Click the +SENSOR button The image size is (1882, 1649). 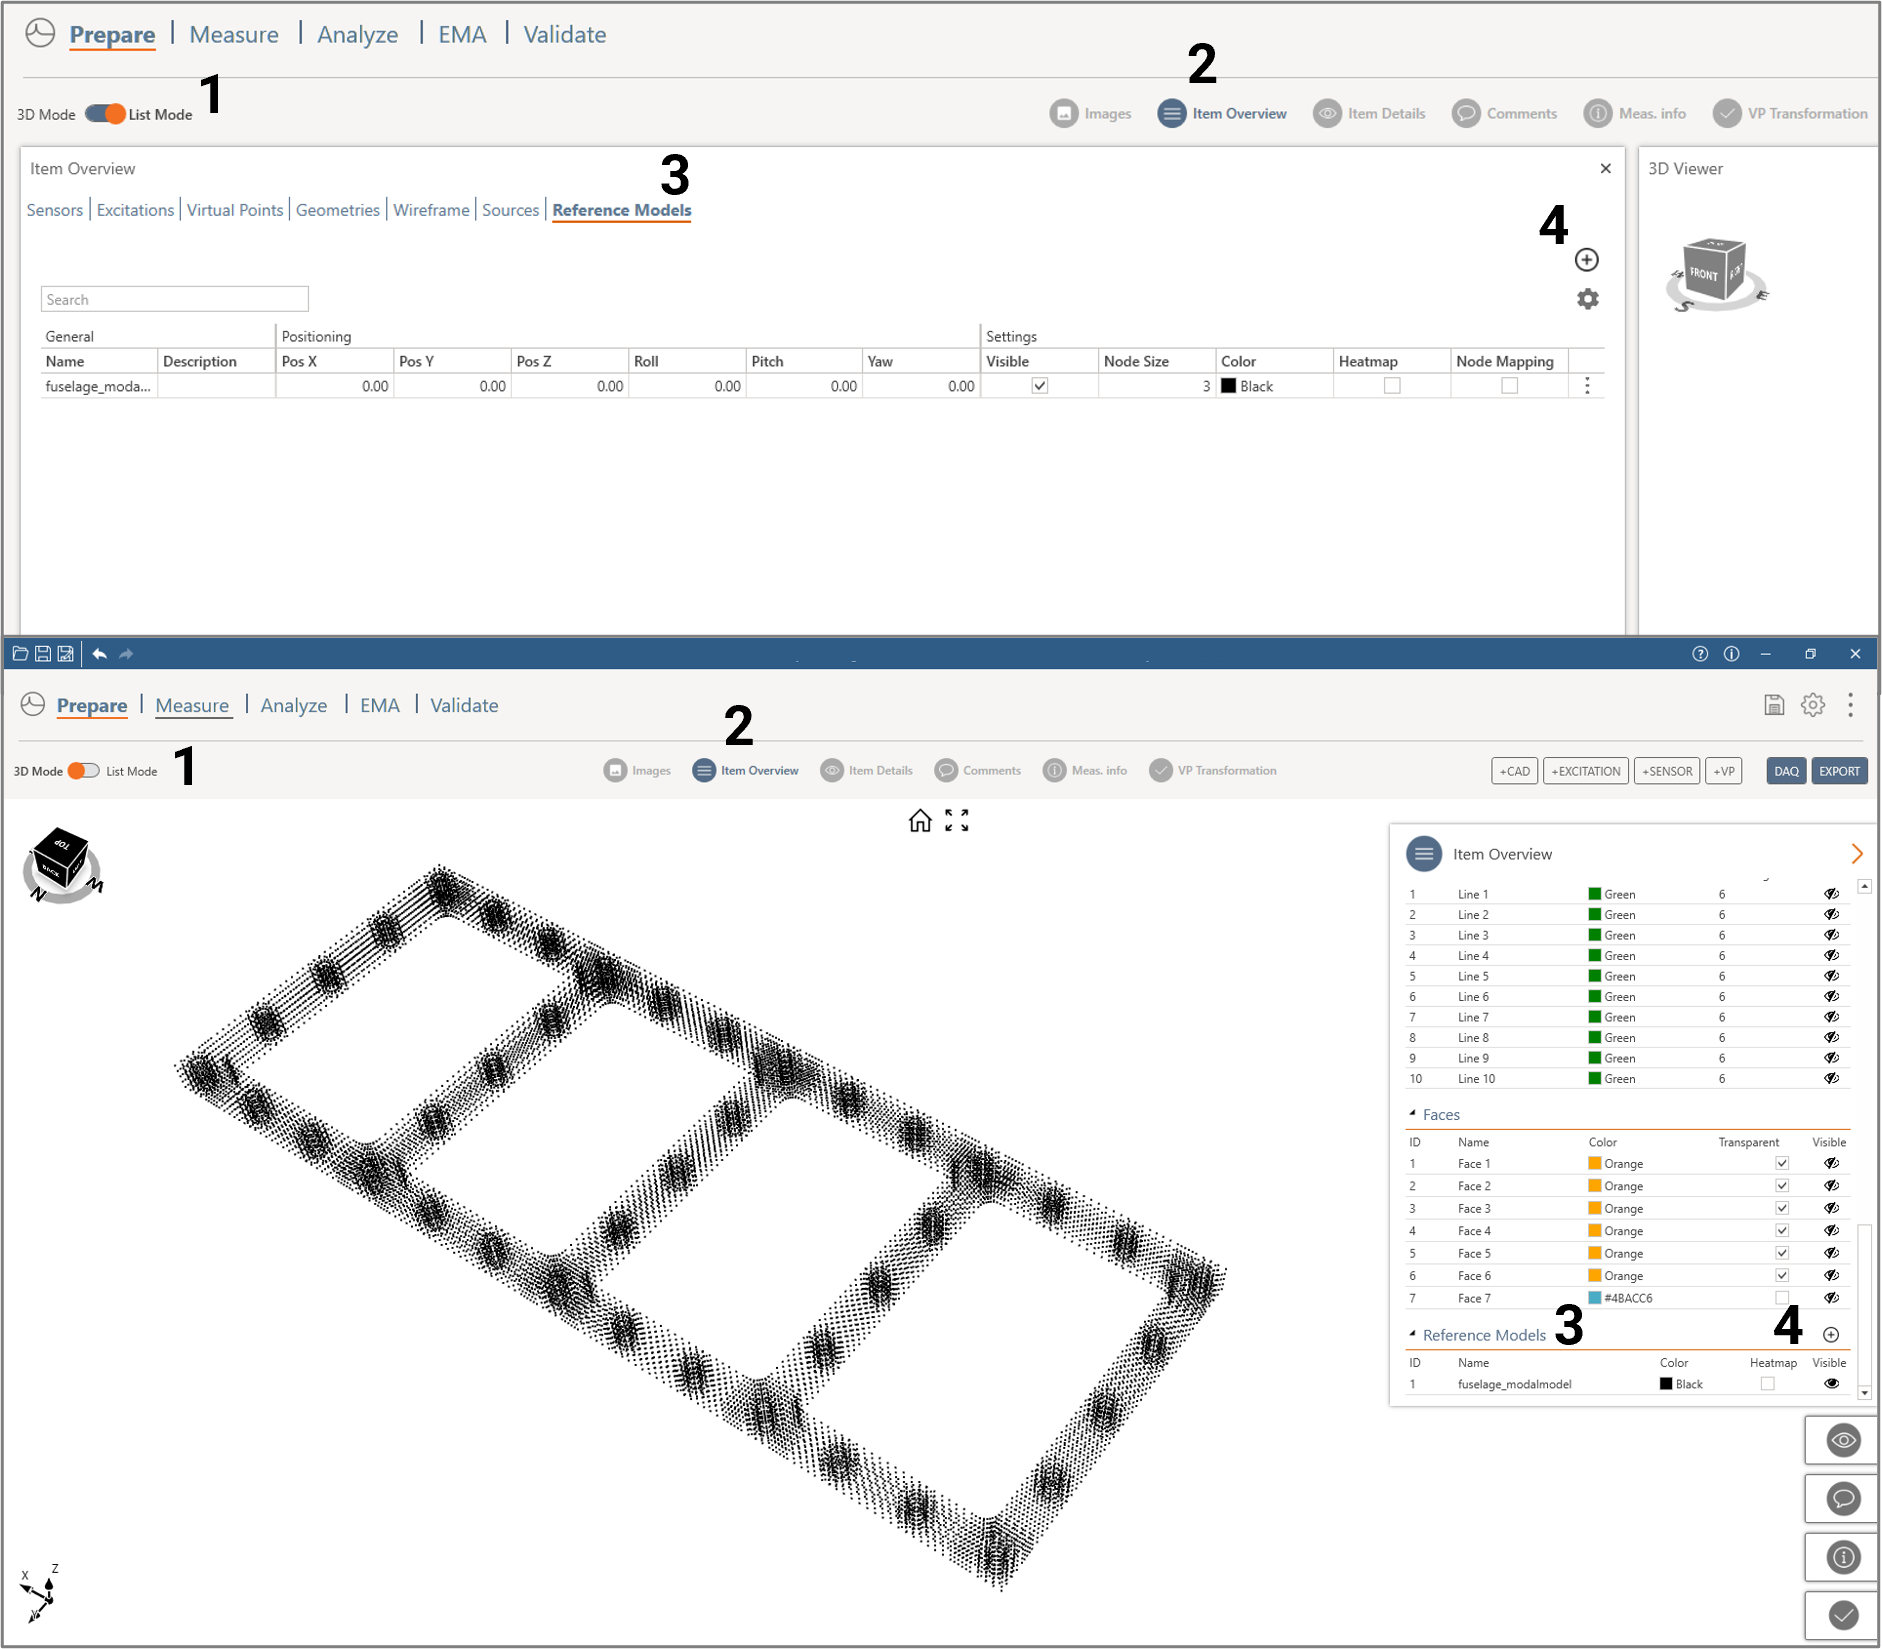(x=1666, y=771)
